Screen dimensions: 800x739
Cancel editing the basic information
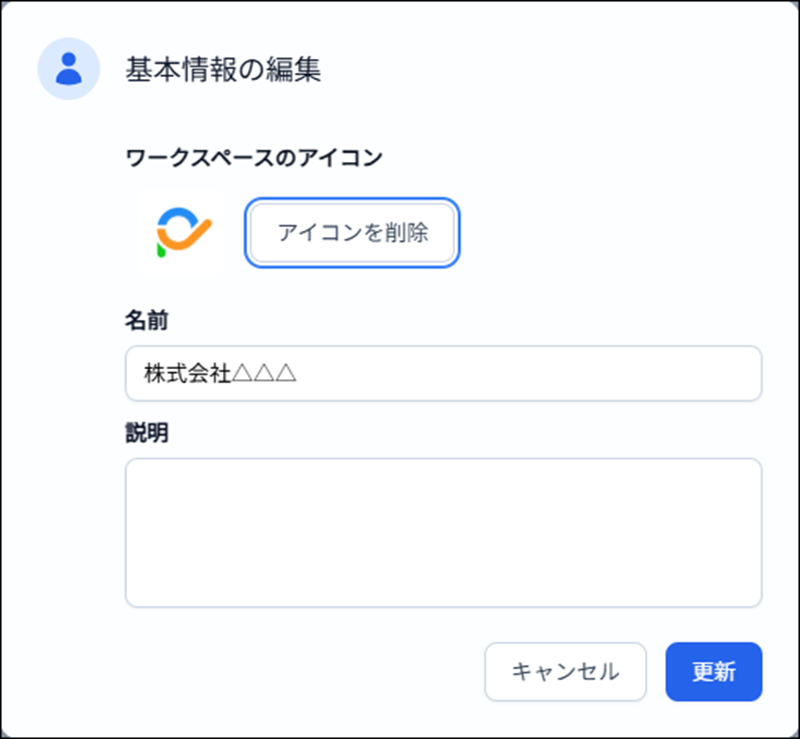pos(565,671)
